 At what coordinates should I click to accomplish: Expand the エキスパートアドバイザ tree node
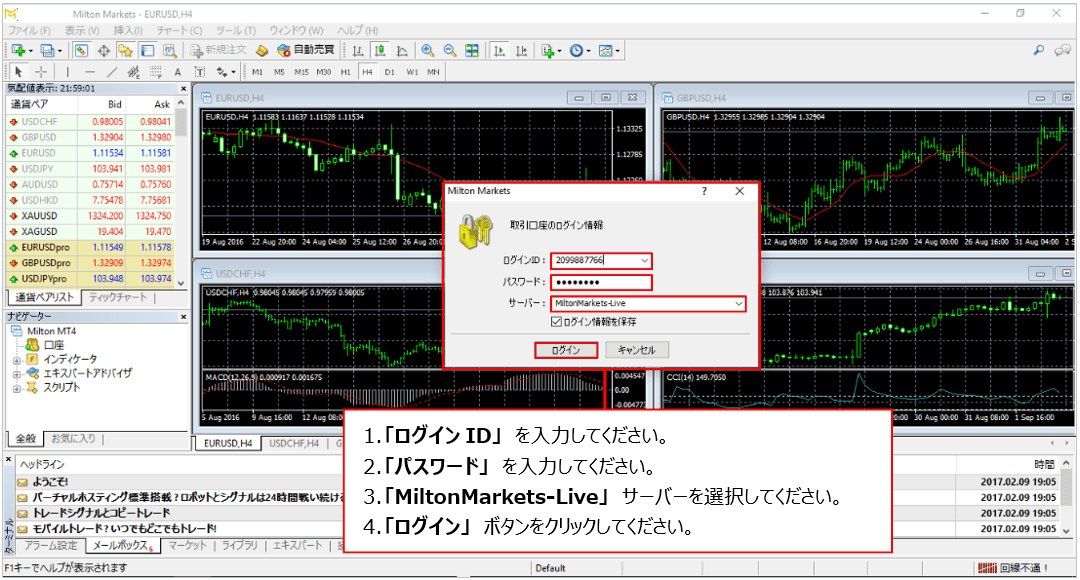tap(17, 374)
